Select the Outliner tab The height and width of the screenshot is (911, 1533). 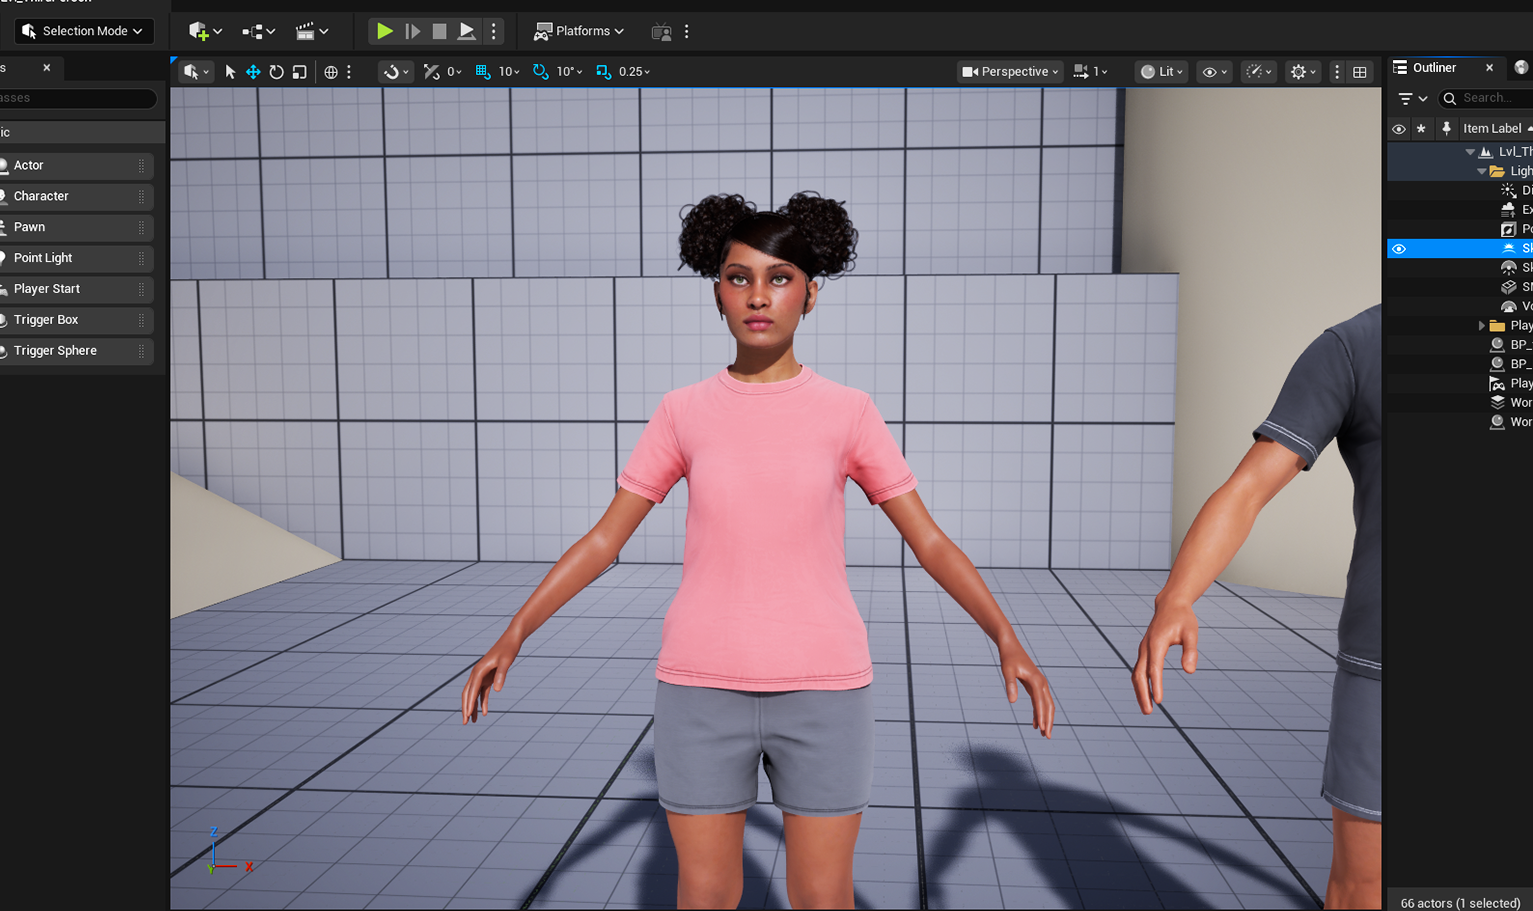tap(1435, 67)
